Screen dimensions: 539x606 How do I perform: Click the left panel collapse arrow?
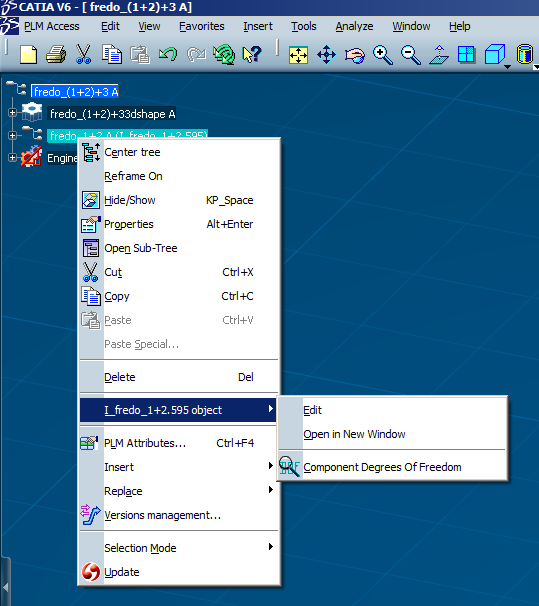pos(5,588)
